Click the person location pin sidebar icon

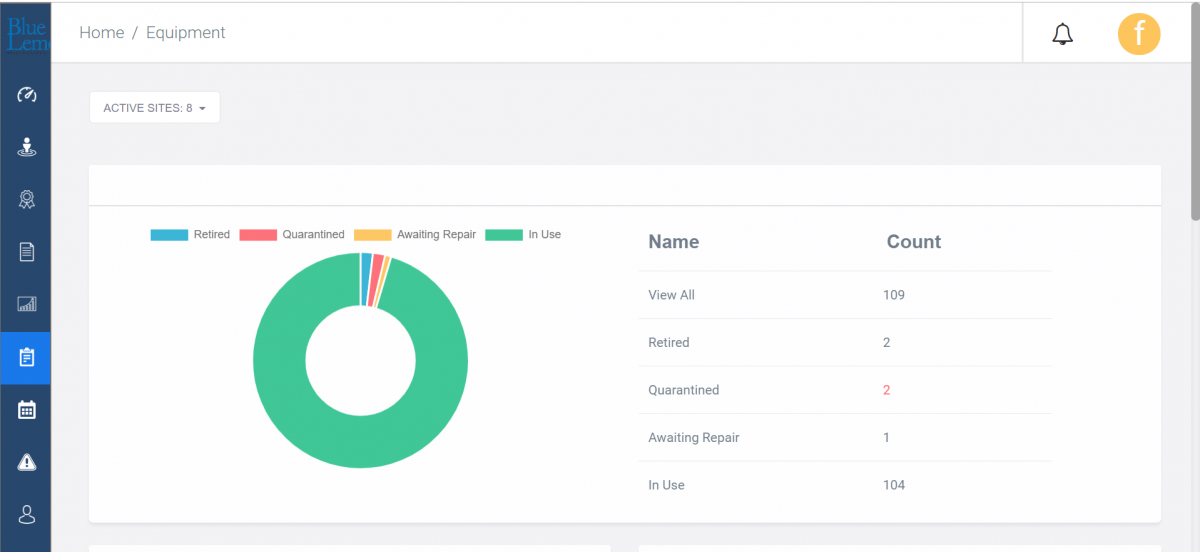(27, 148)
